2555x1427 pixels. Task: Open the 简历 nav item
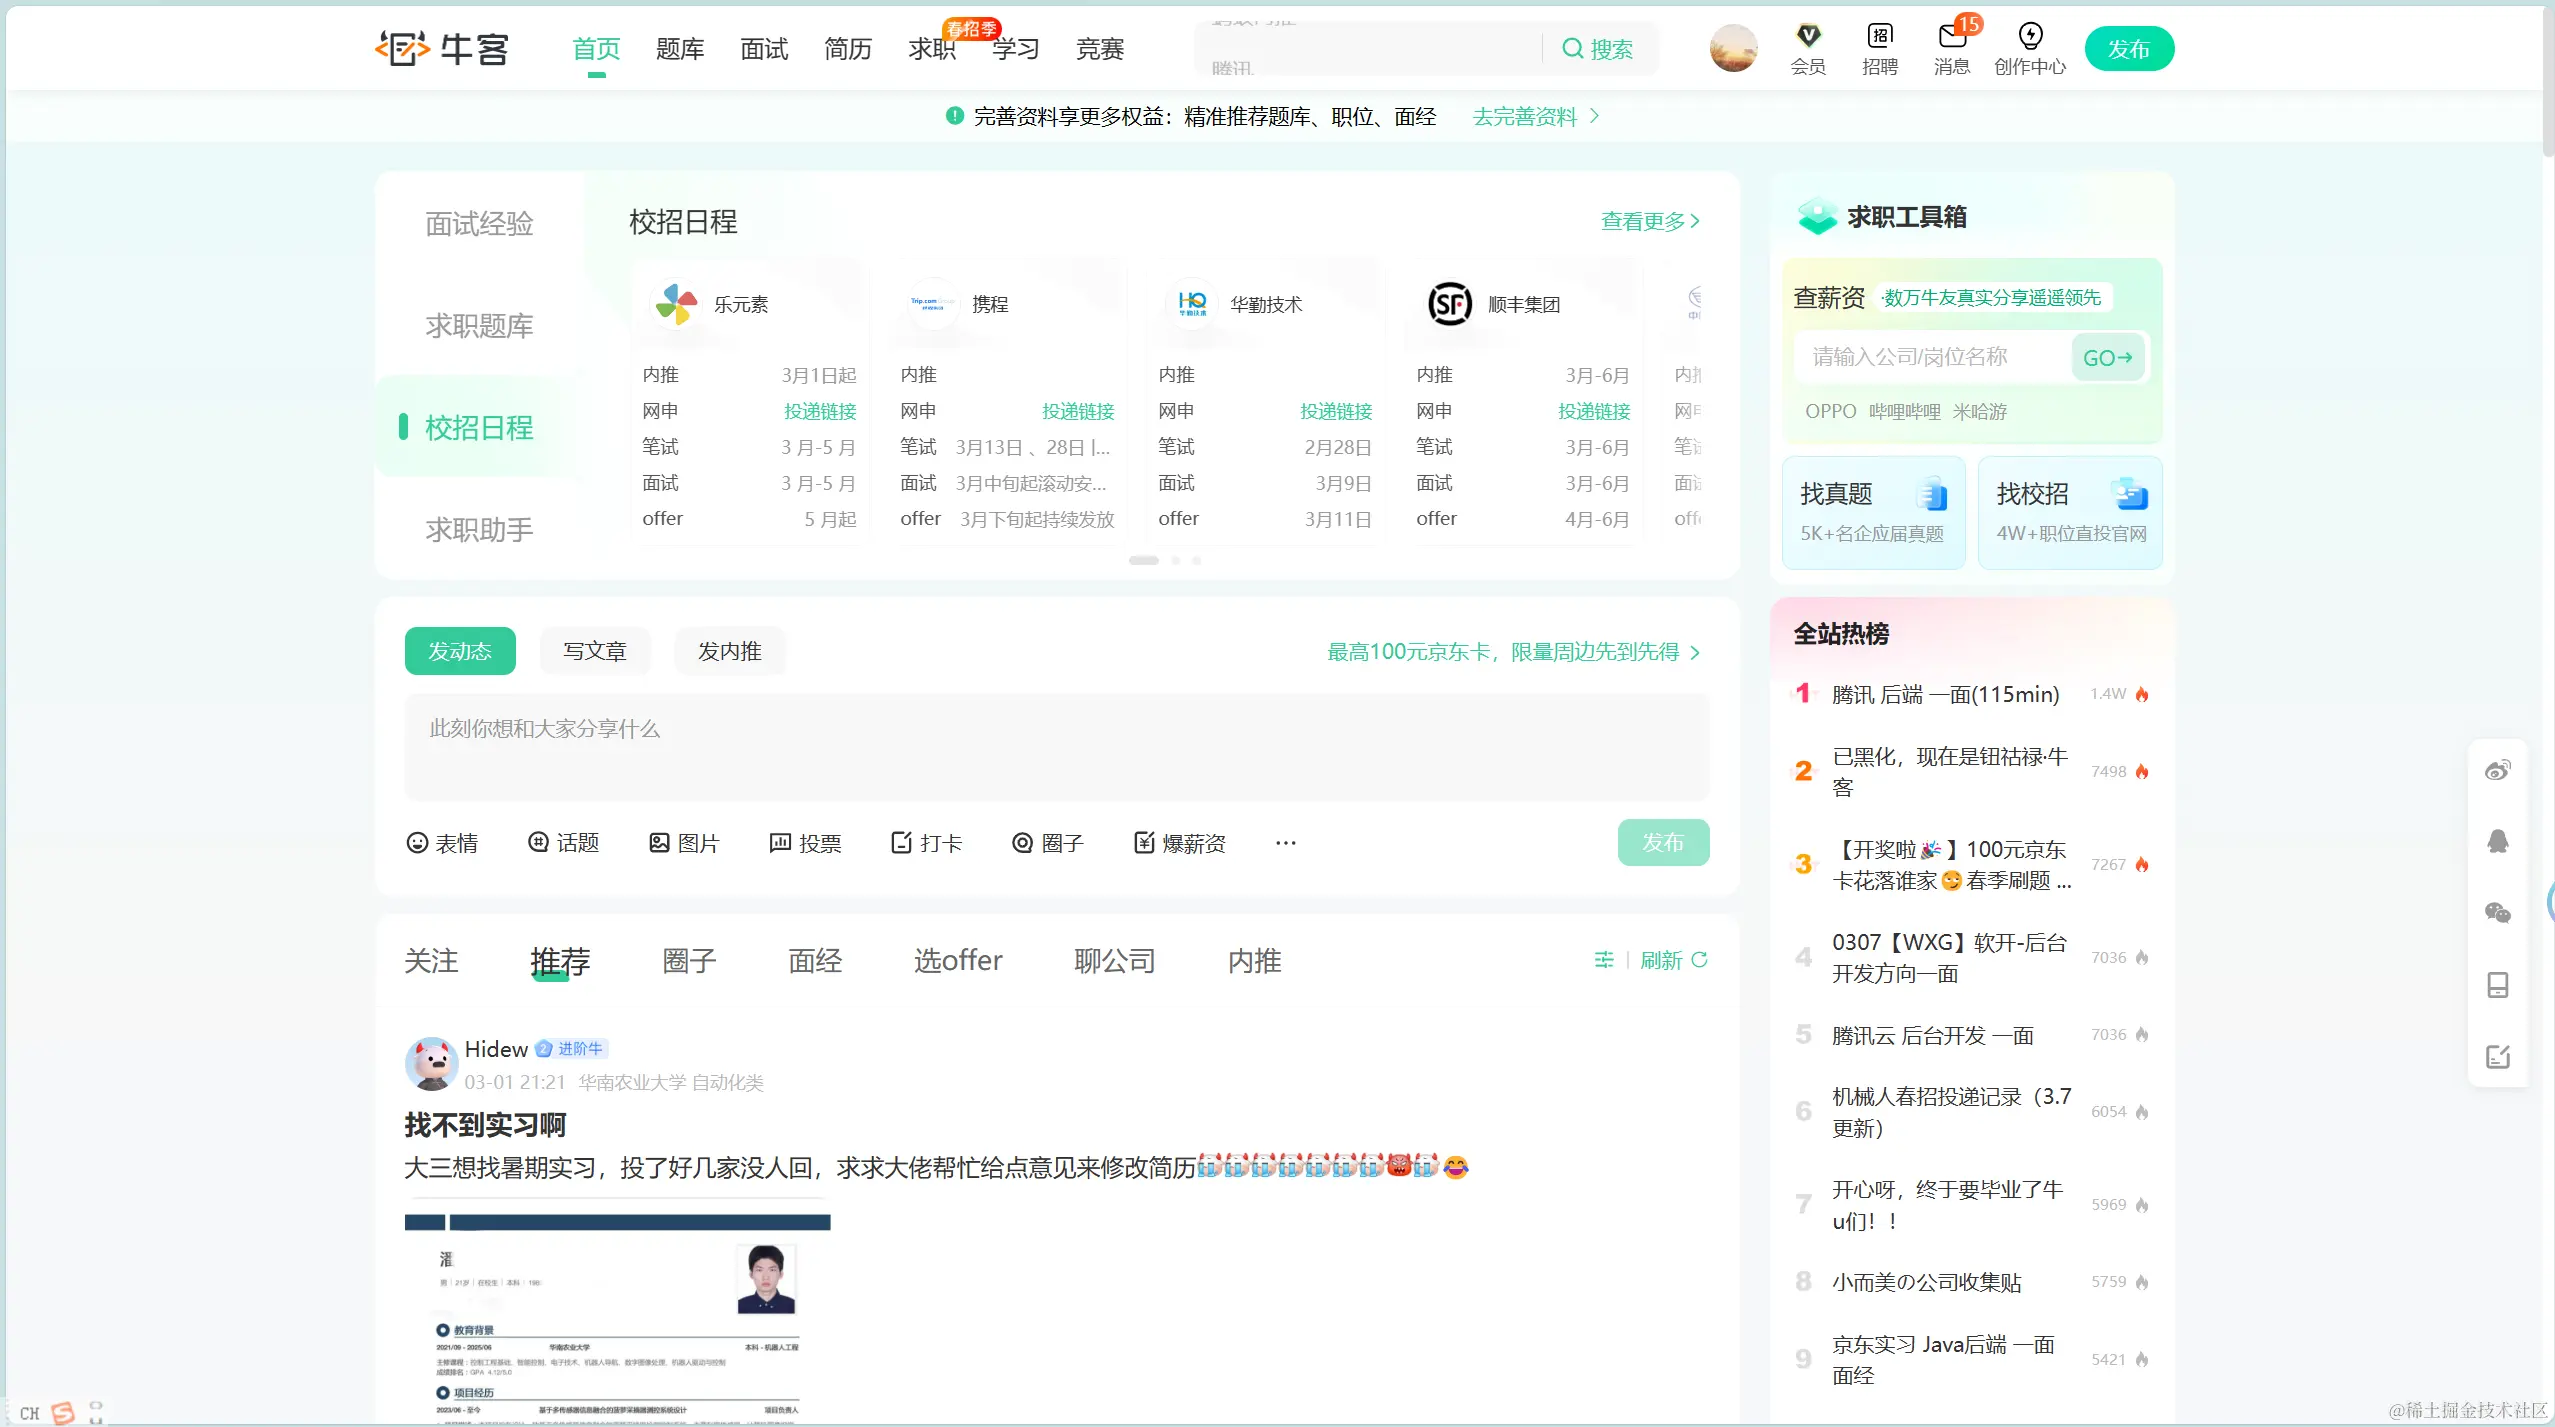click(x=847, y=49)
